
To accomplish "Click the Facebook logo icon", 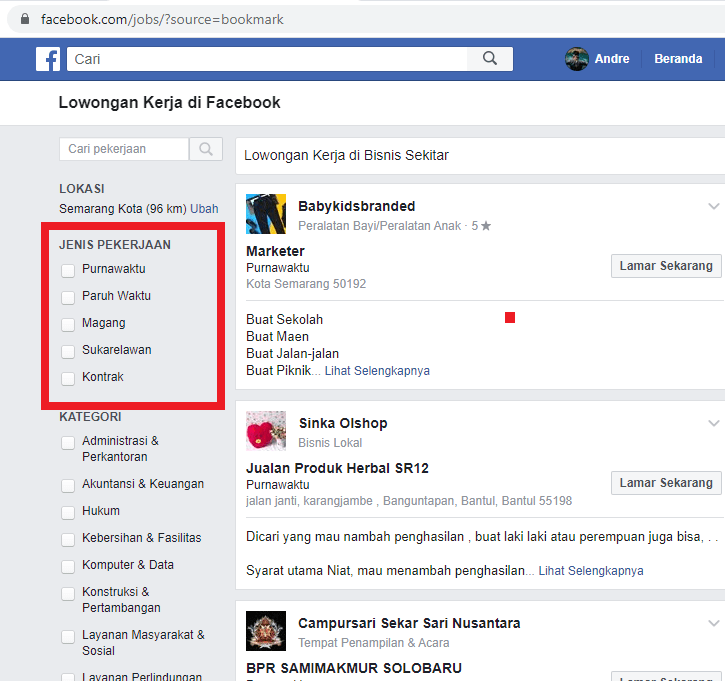I will 48,59.
